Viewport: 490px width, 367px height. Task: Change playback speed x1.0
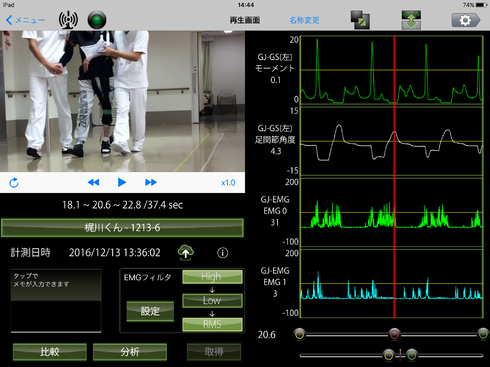click(x=228, y=183)
